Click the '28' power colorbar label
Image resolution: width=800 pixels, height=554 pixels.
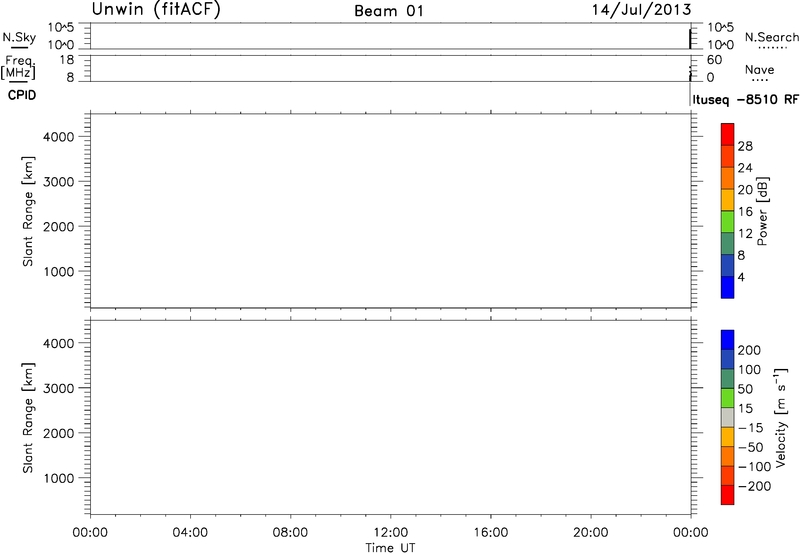coord(745,146)
